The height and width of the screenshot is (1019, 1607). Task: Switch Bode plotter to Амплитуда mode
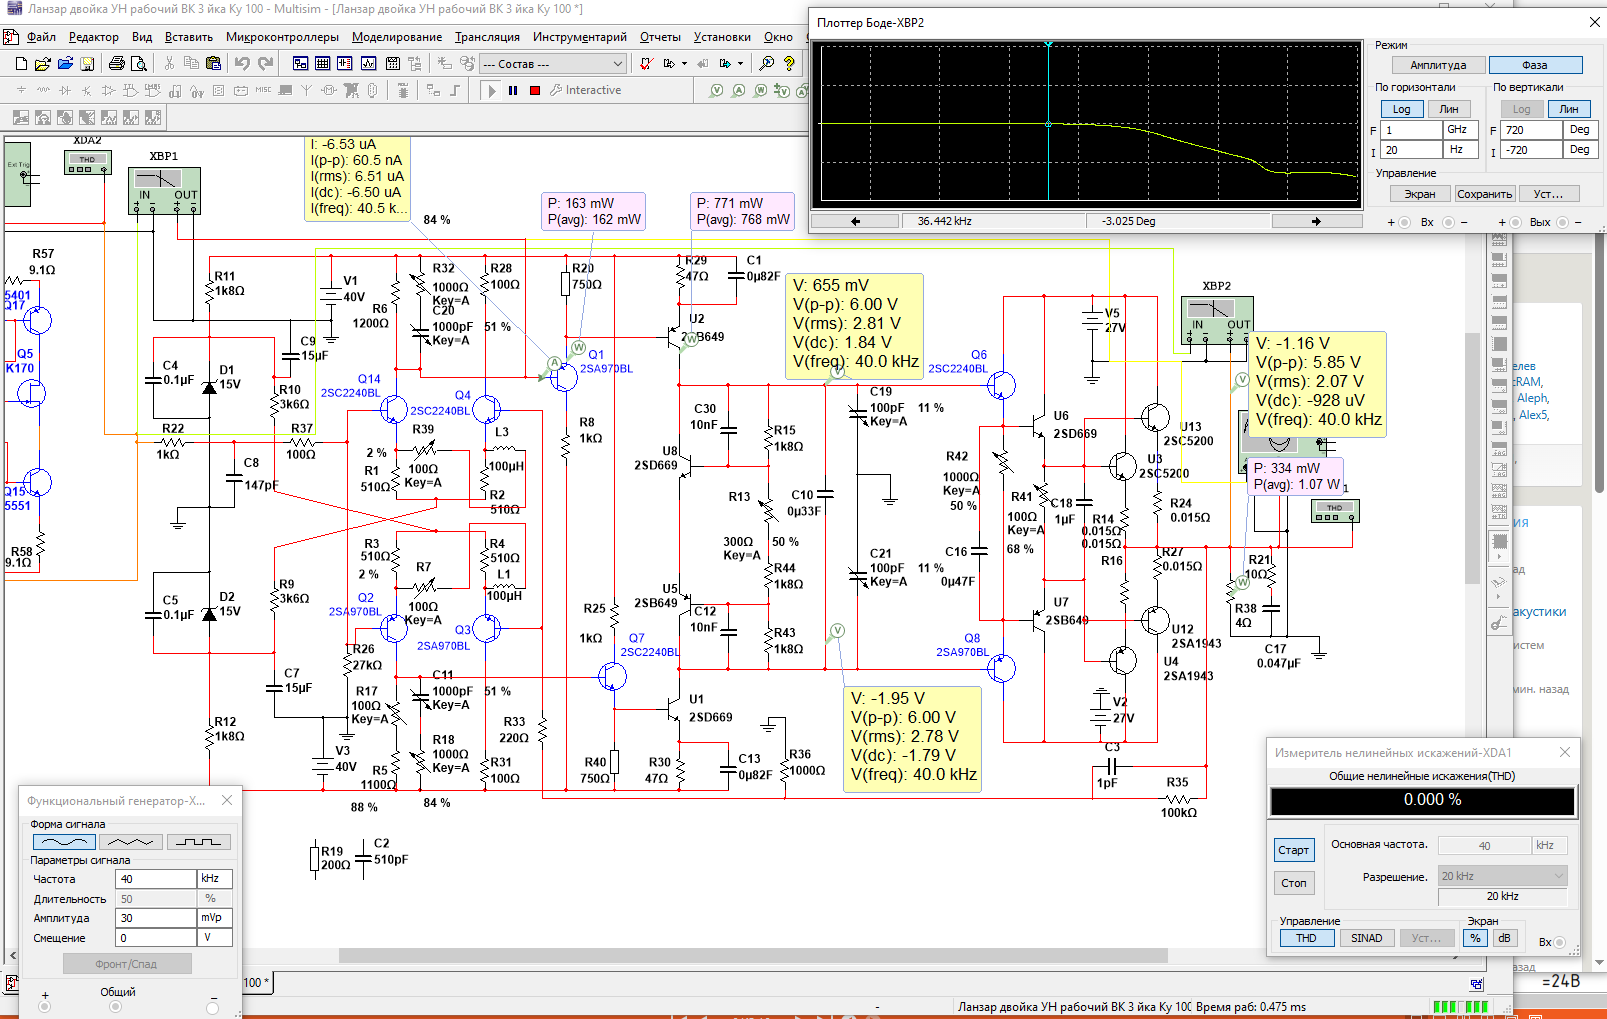[x=1438, y=65]
